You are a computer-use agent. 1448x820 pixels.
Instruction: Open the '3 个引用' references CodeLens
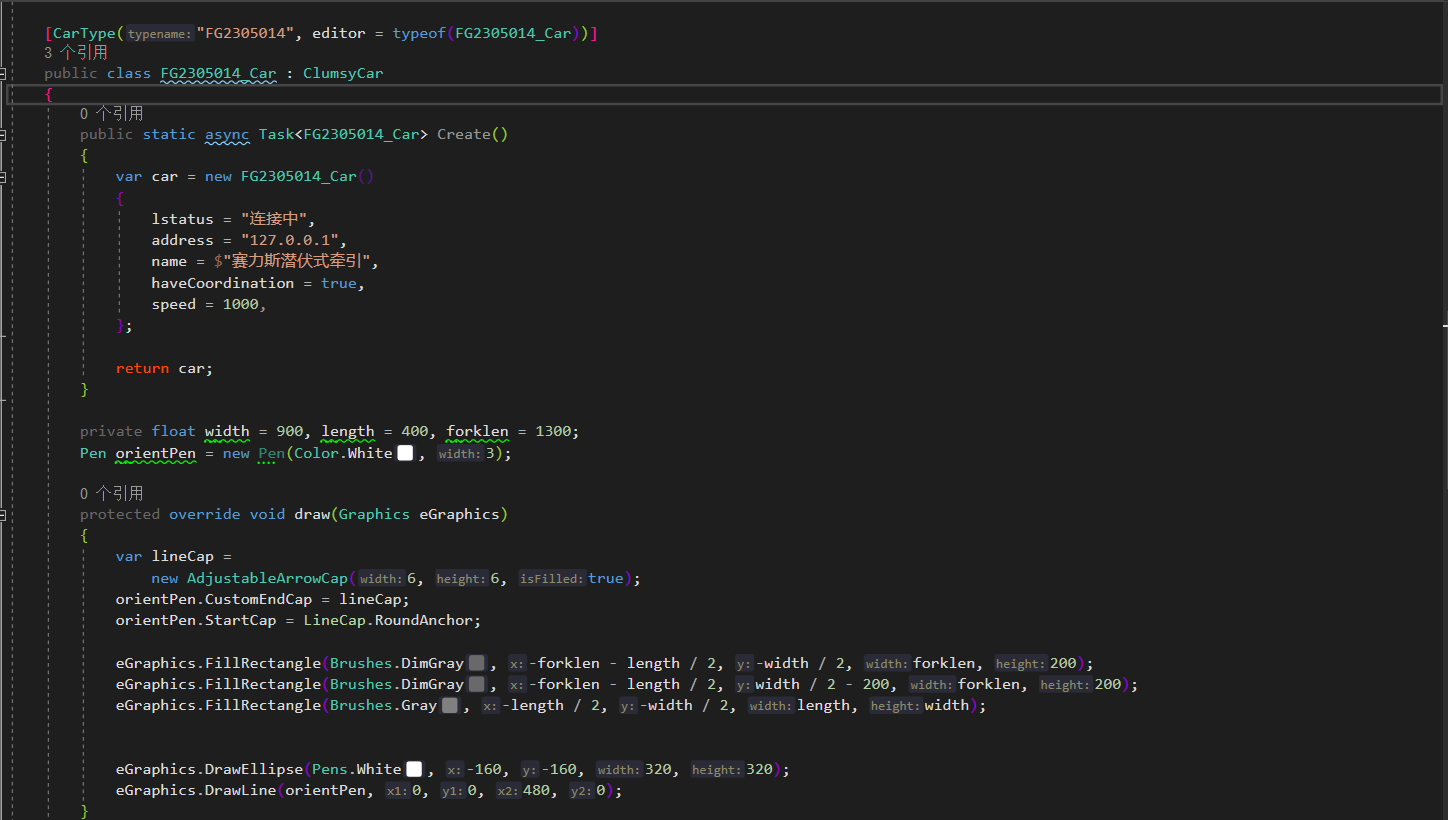point(76,53)
